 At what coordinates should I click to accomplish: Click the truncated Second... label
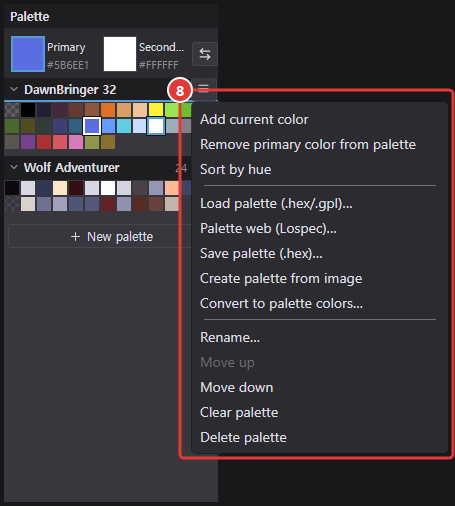pos(161,47)
